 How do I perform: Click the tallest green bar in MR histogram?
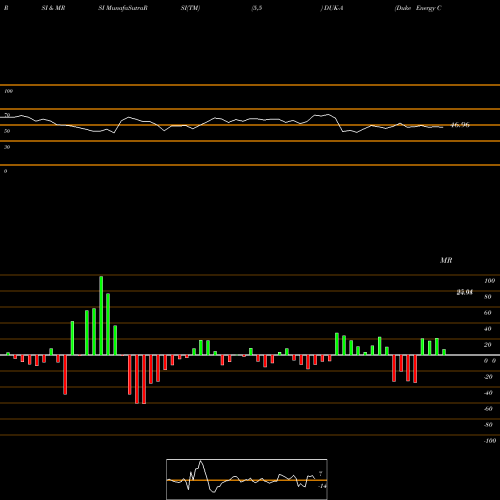click(x=101, y=315)
